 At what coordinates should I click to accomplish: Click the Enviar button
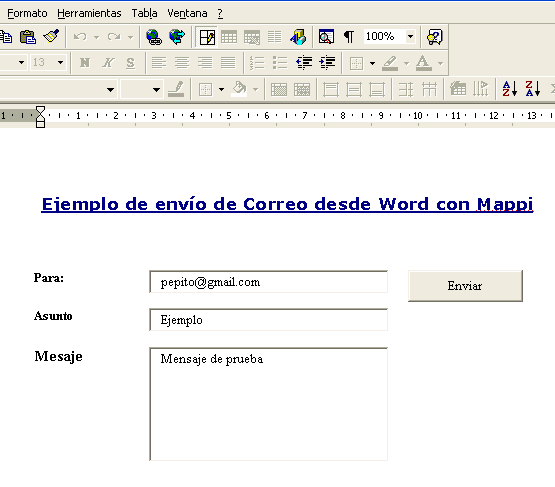[x=465, y=286]
